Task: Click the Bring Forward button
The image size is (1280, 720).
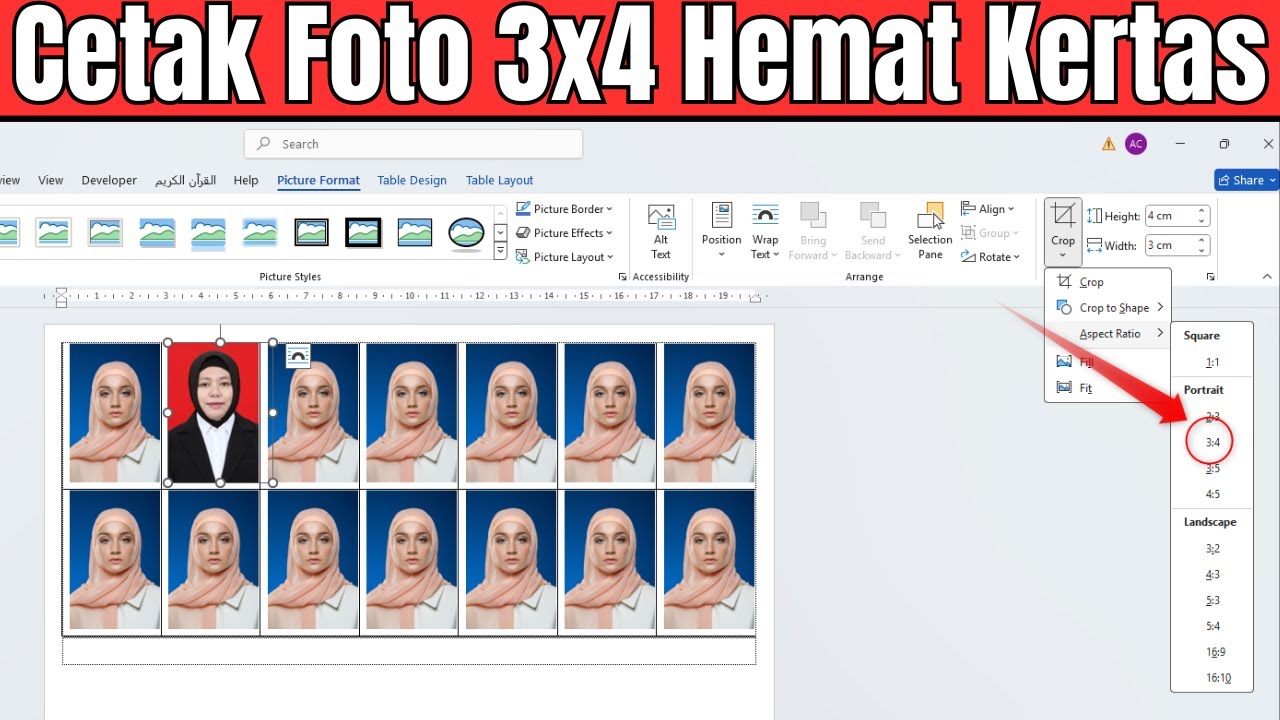Action: pyautogui.click(x=813, y=232)
